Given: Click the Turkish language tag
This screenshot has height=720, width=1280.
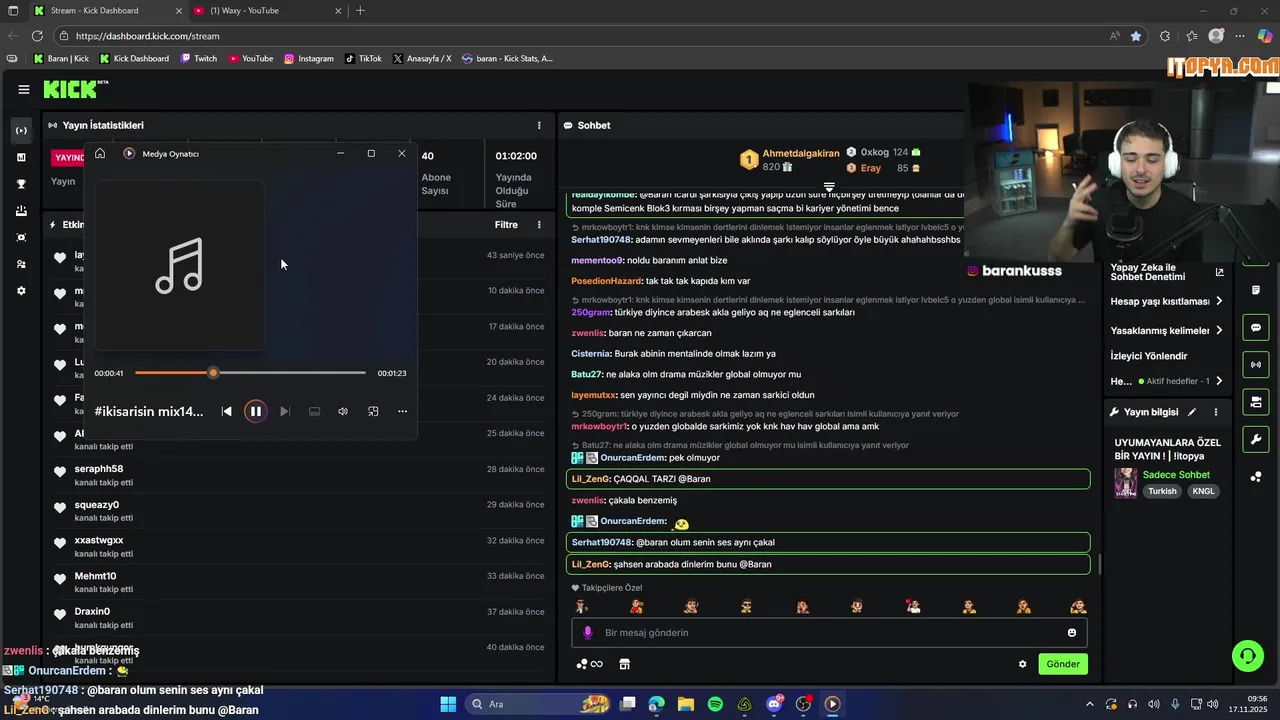Looking at the screenshot, I should tap(1162, 492).
